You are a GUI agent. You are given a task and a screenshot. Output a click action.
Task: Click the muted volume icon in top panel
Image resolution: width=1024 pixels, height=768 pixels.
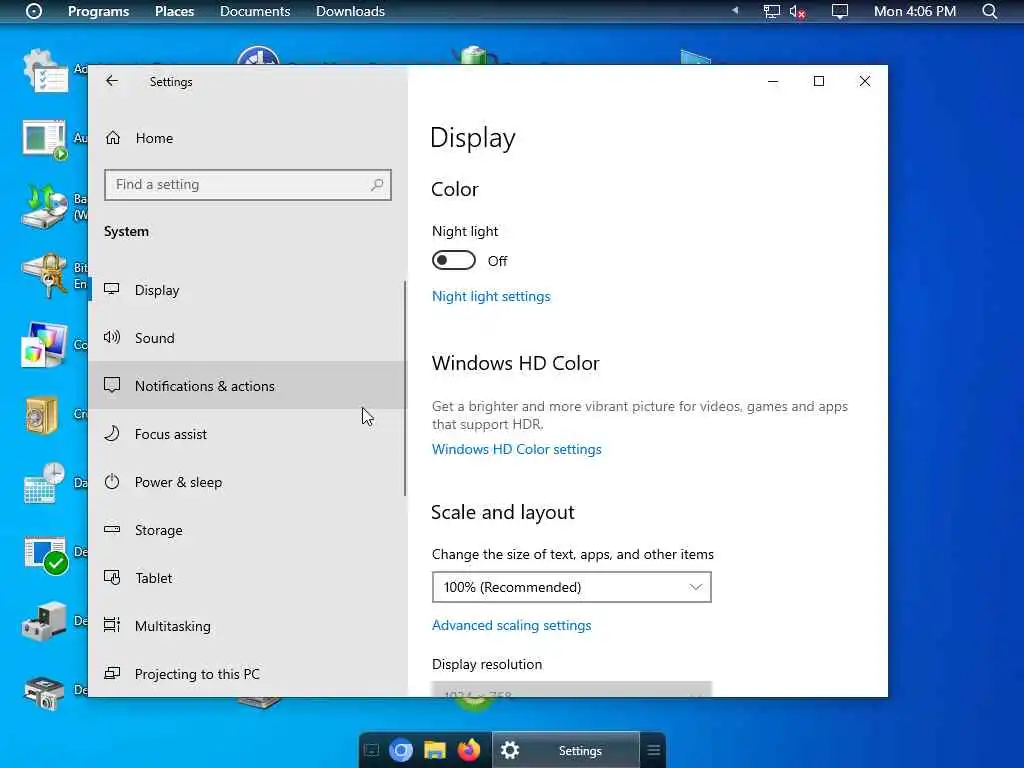pyautogui.click(x=797, y=12)
